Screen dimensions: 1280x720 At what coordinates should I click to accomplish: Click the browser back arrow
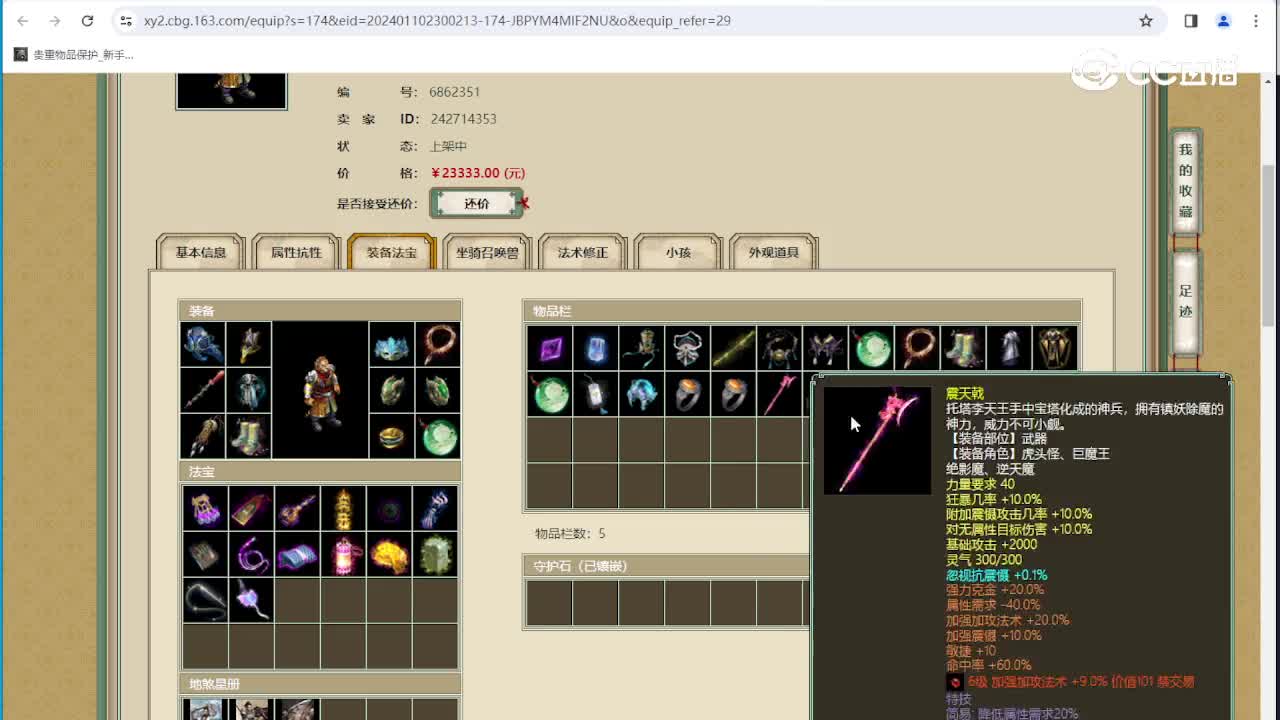pos(23,20)
